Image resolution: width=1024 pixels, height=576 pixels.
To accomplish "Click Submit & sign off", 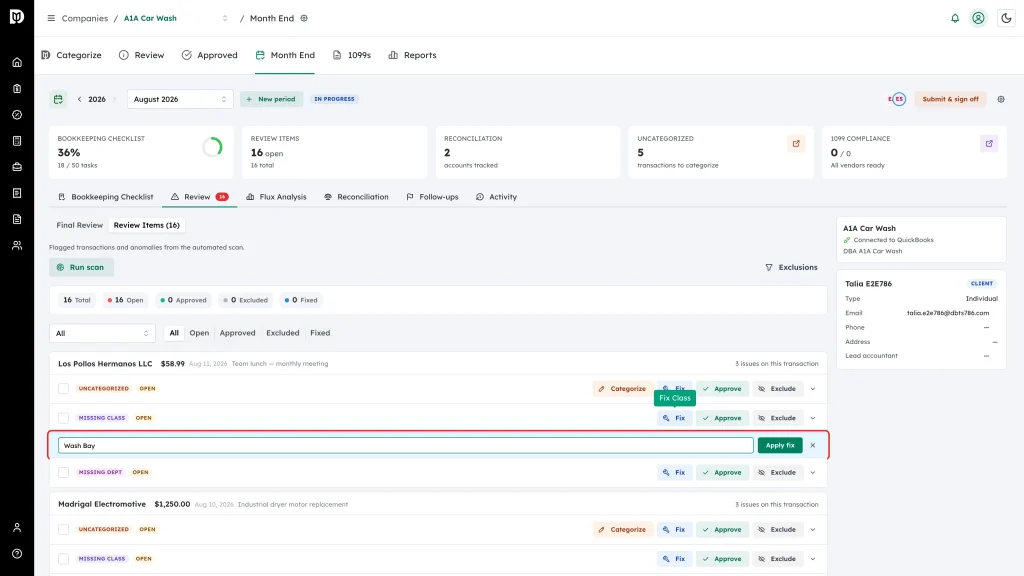I will [x=950, y=99].
